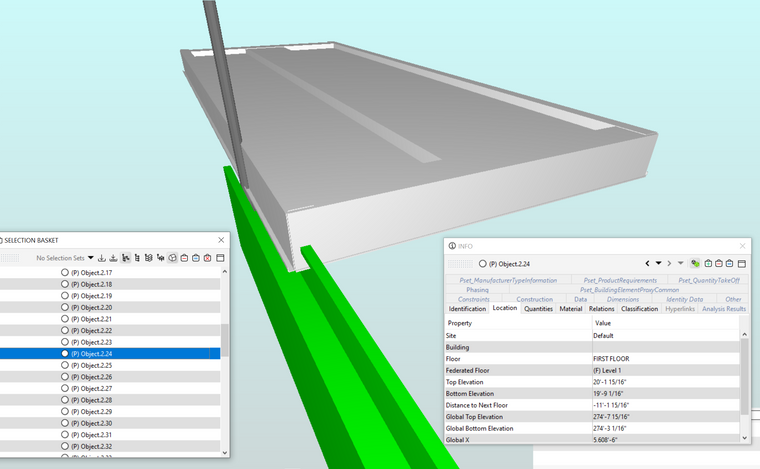Click Selection Basket scrollbar up arrow
Image resolution: width=760 pixels, height=469 pixels.
point(224,272)
